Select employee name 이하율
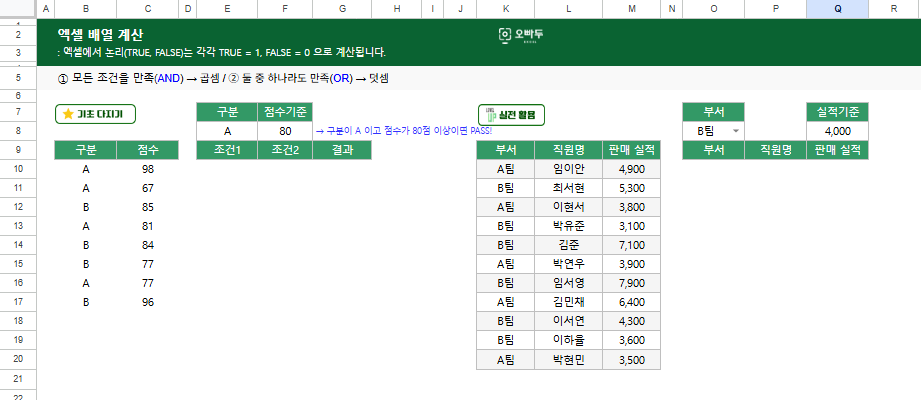The height and width of the screenshot is (400, 921). coord(569,341)
